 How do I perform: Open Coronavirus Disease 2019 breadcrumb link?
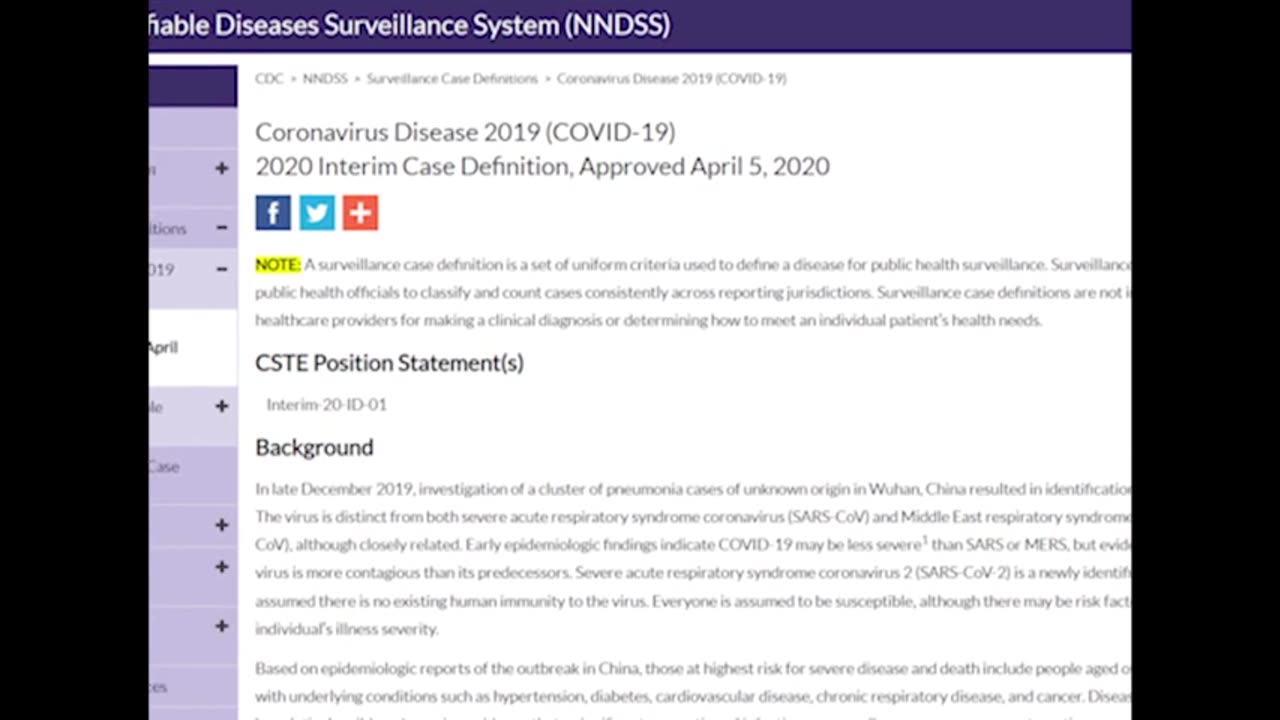pyautogui.click(x=672, y=78)
